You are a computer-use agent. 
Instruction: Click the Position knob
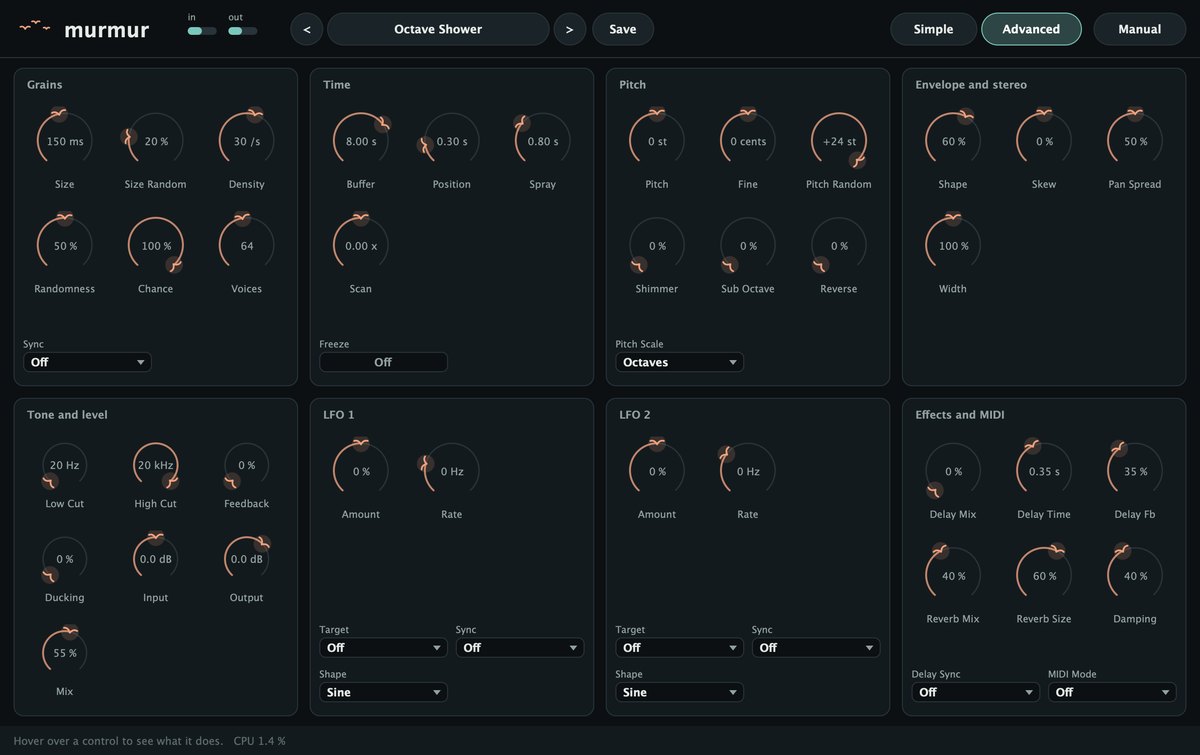(x=452, y=141)
